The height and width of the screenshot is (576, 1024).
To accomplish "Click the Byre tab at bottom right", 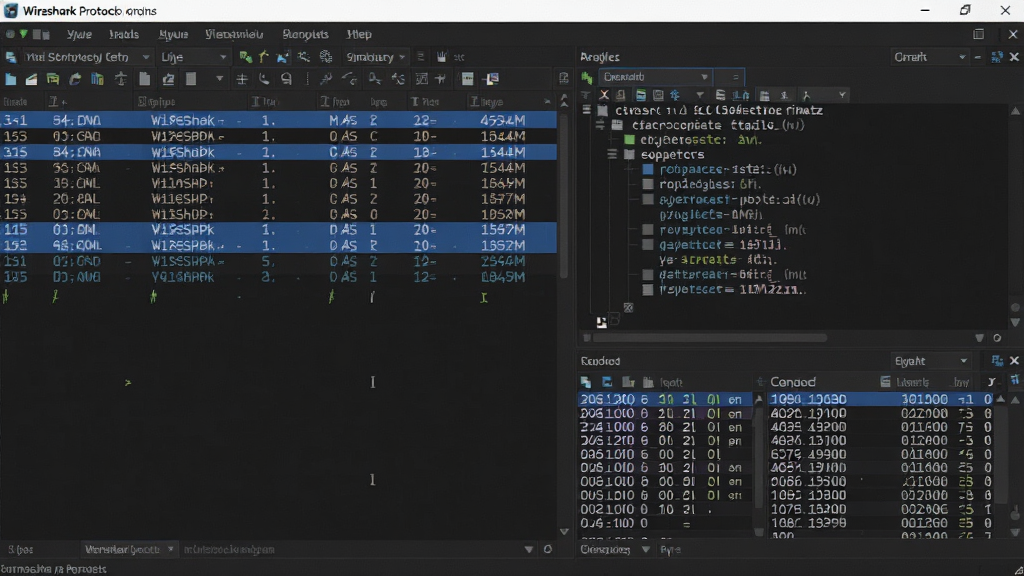I will click(x=670, y=550).
